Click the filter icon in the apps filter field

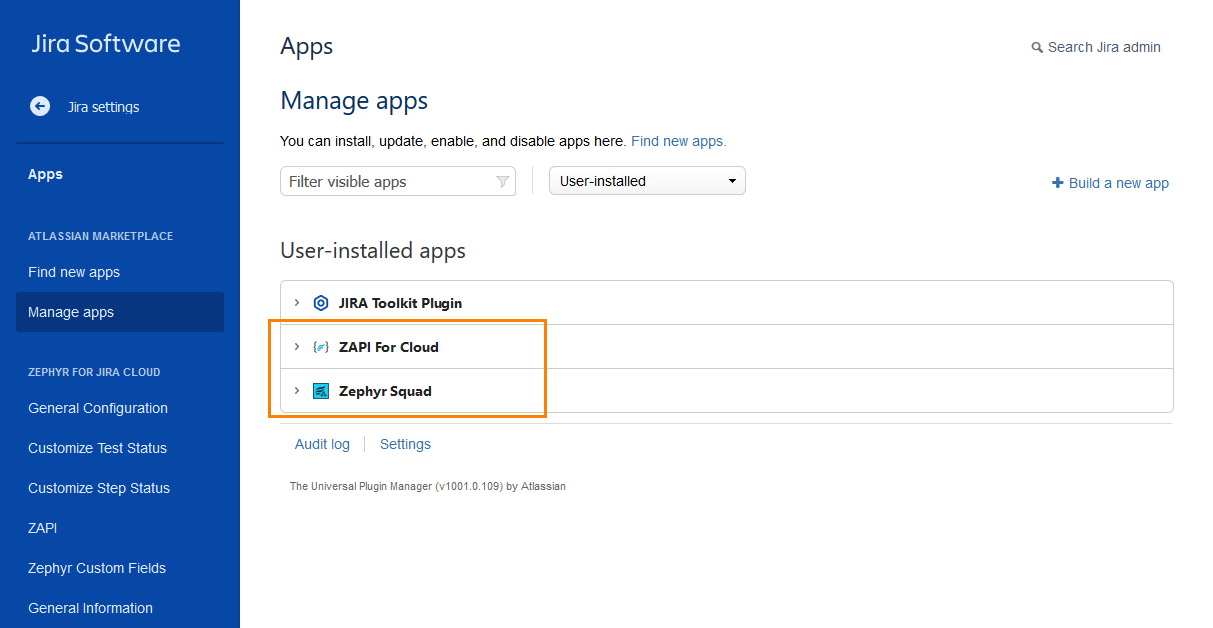coord(502,181)
